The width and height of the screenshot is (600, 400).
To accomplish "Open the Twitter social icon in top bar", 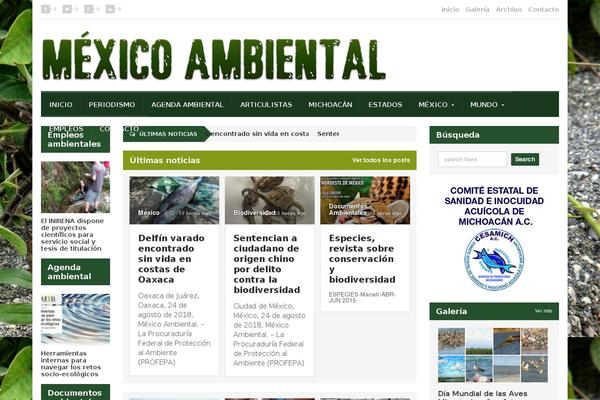I will [67, 9].
